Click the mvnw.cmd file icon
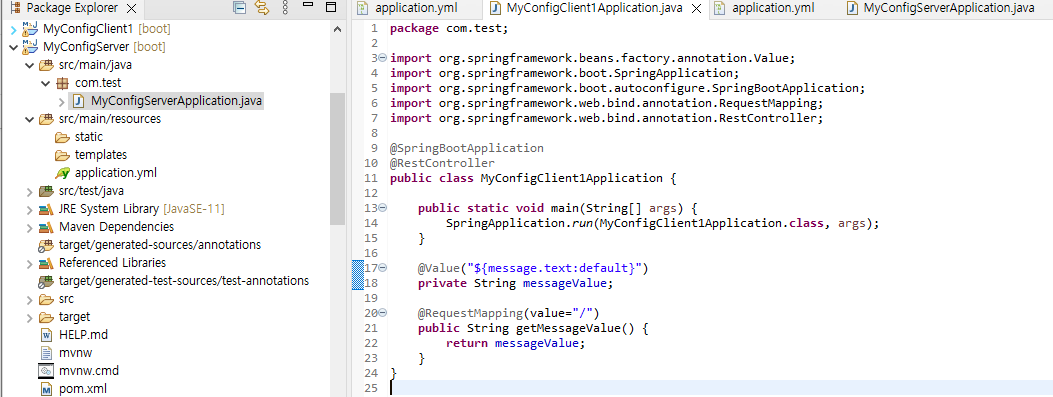This screenshot has width=1053, height=397. pos(46,371)
